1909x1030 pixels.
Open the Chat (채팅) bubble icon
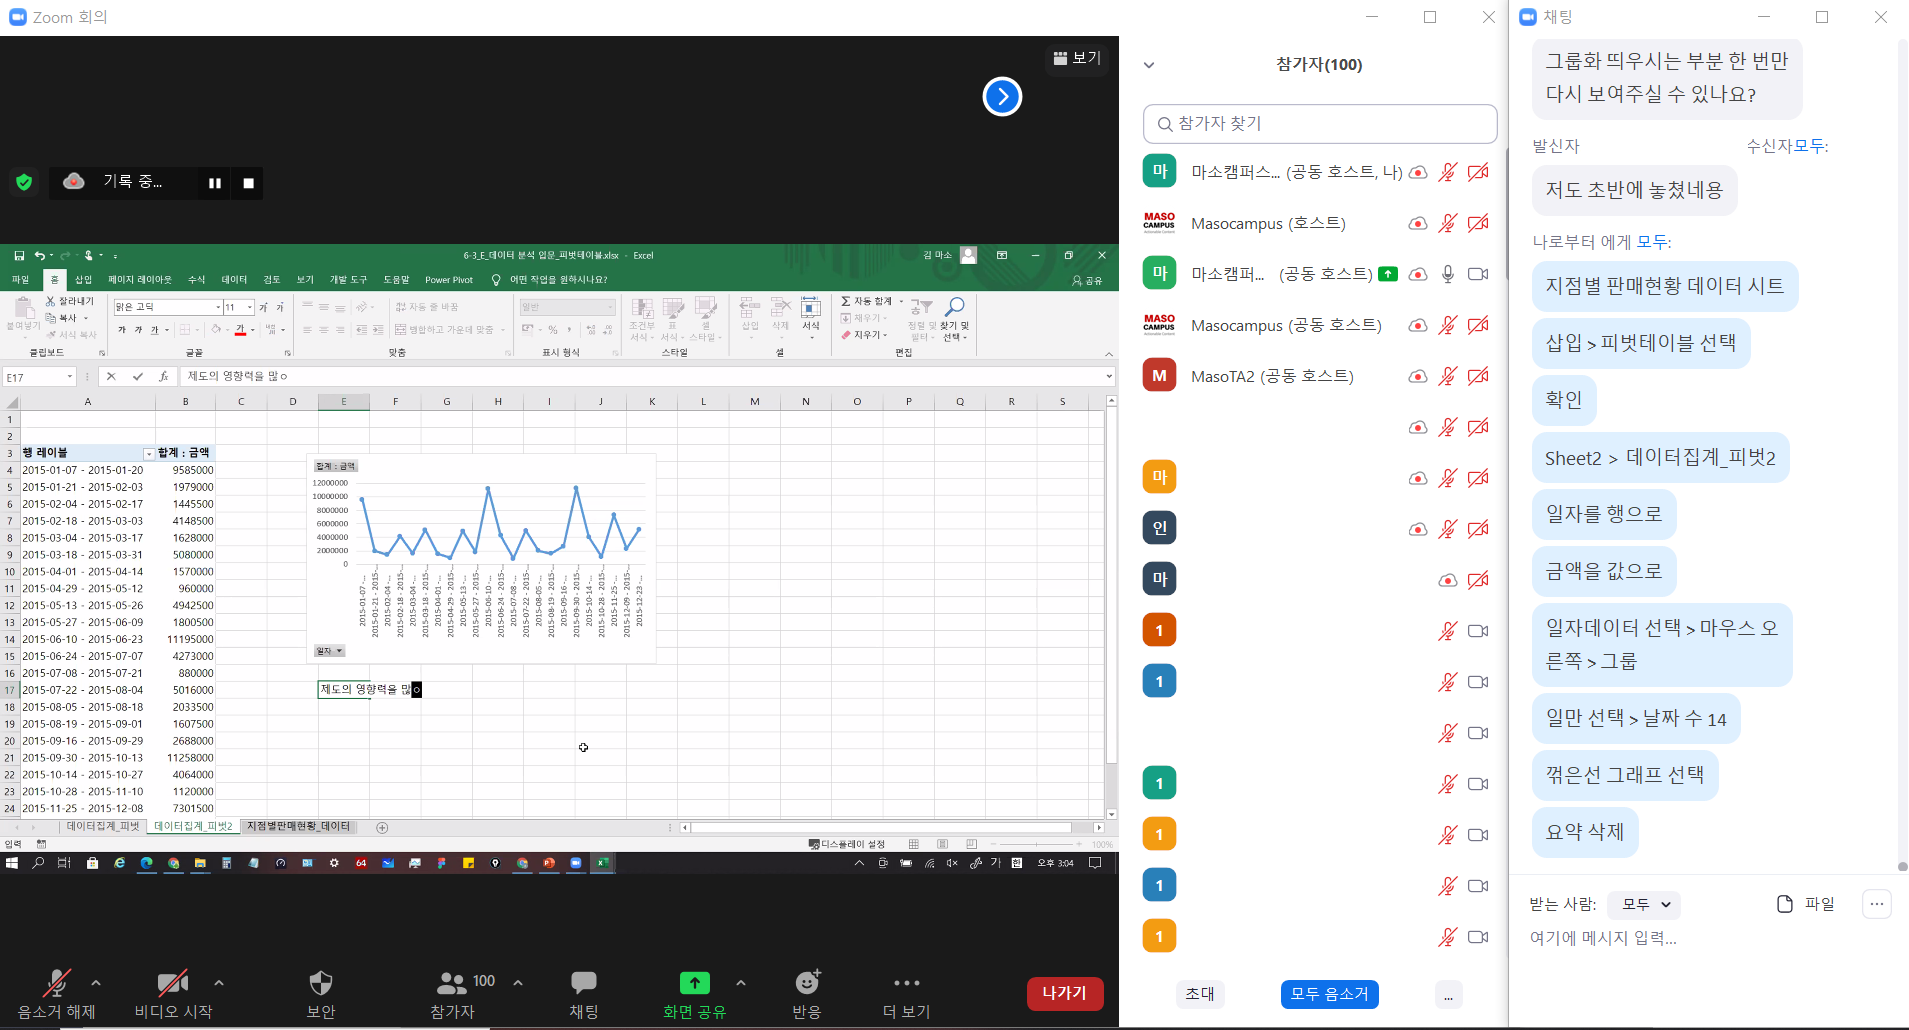584,983
